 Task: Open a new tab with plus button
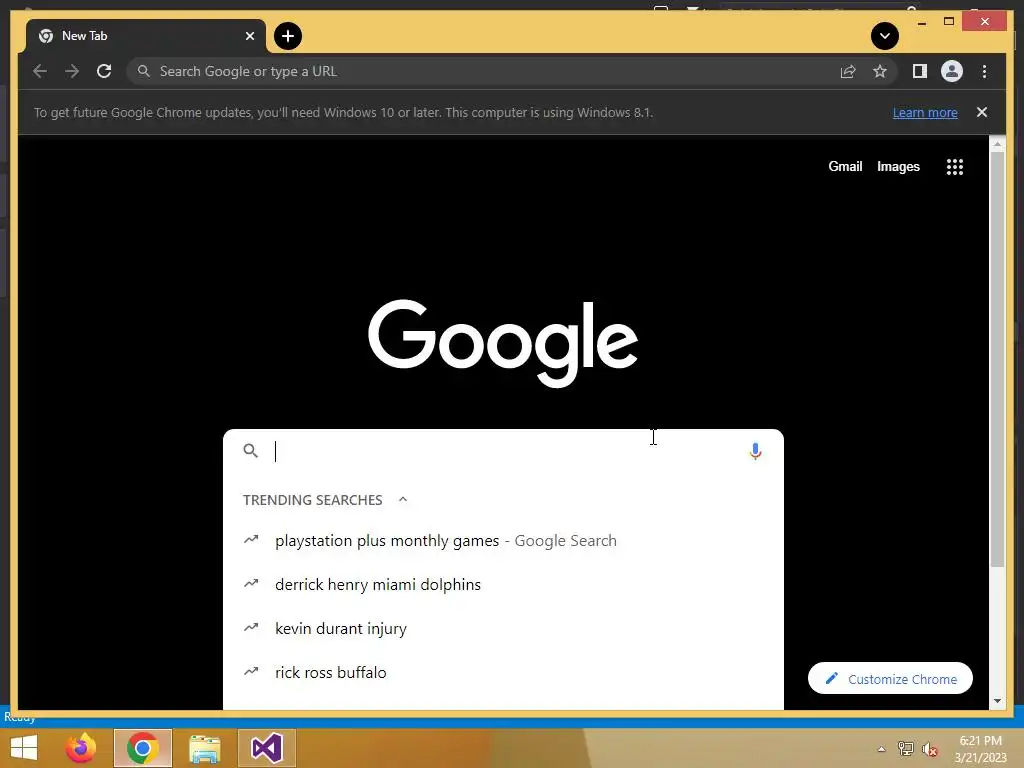click(287, 36)
